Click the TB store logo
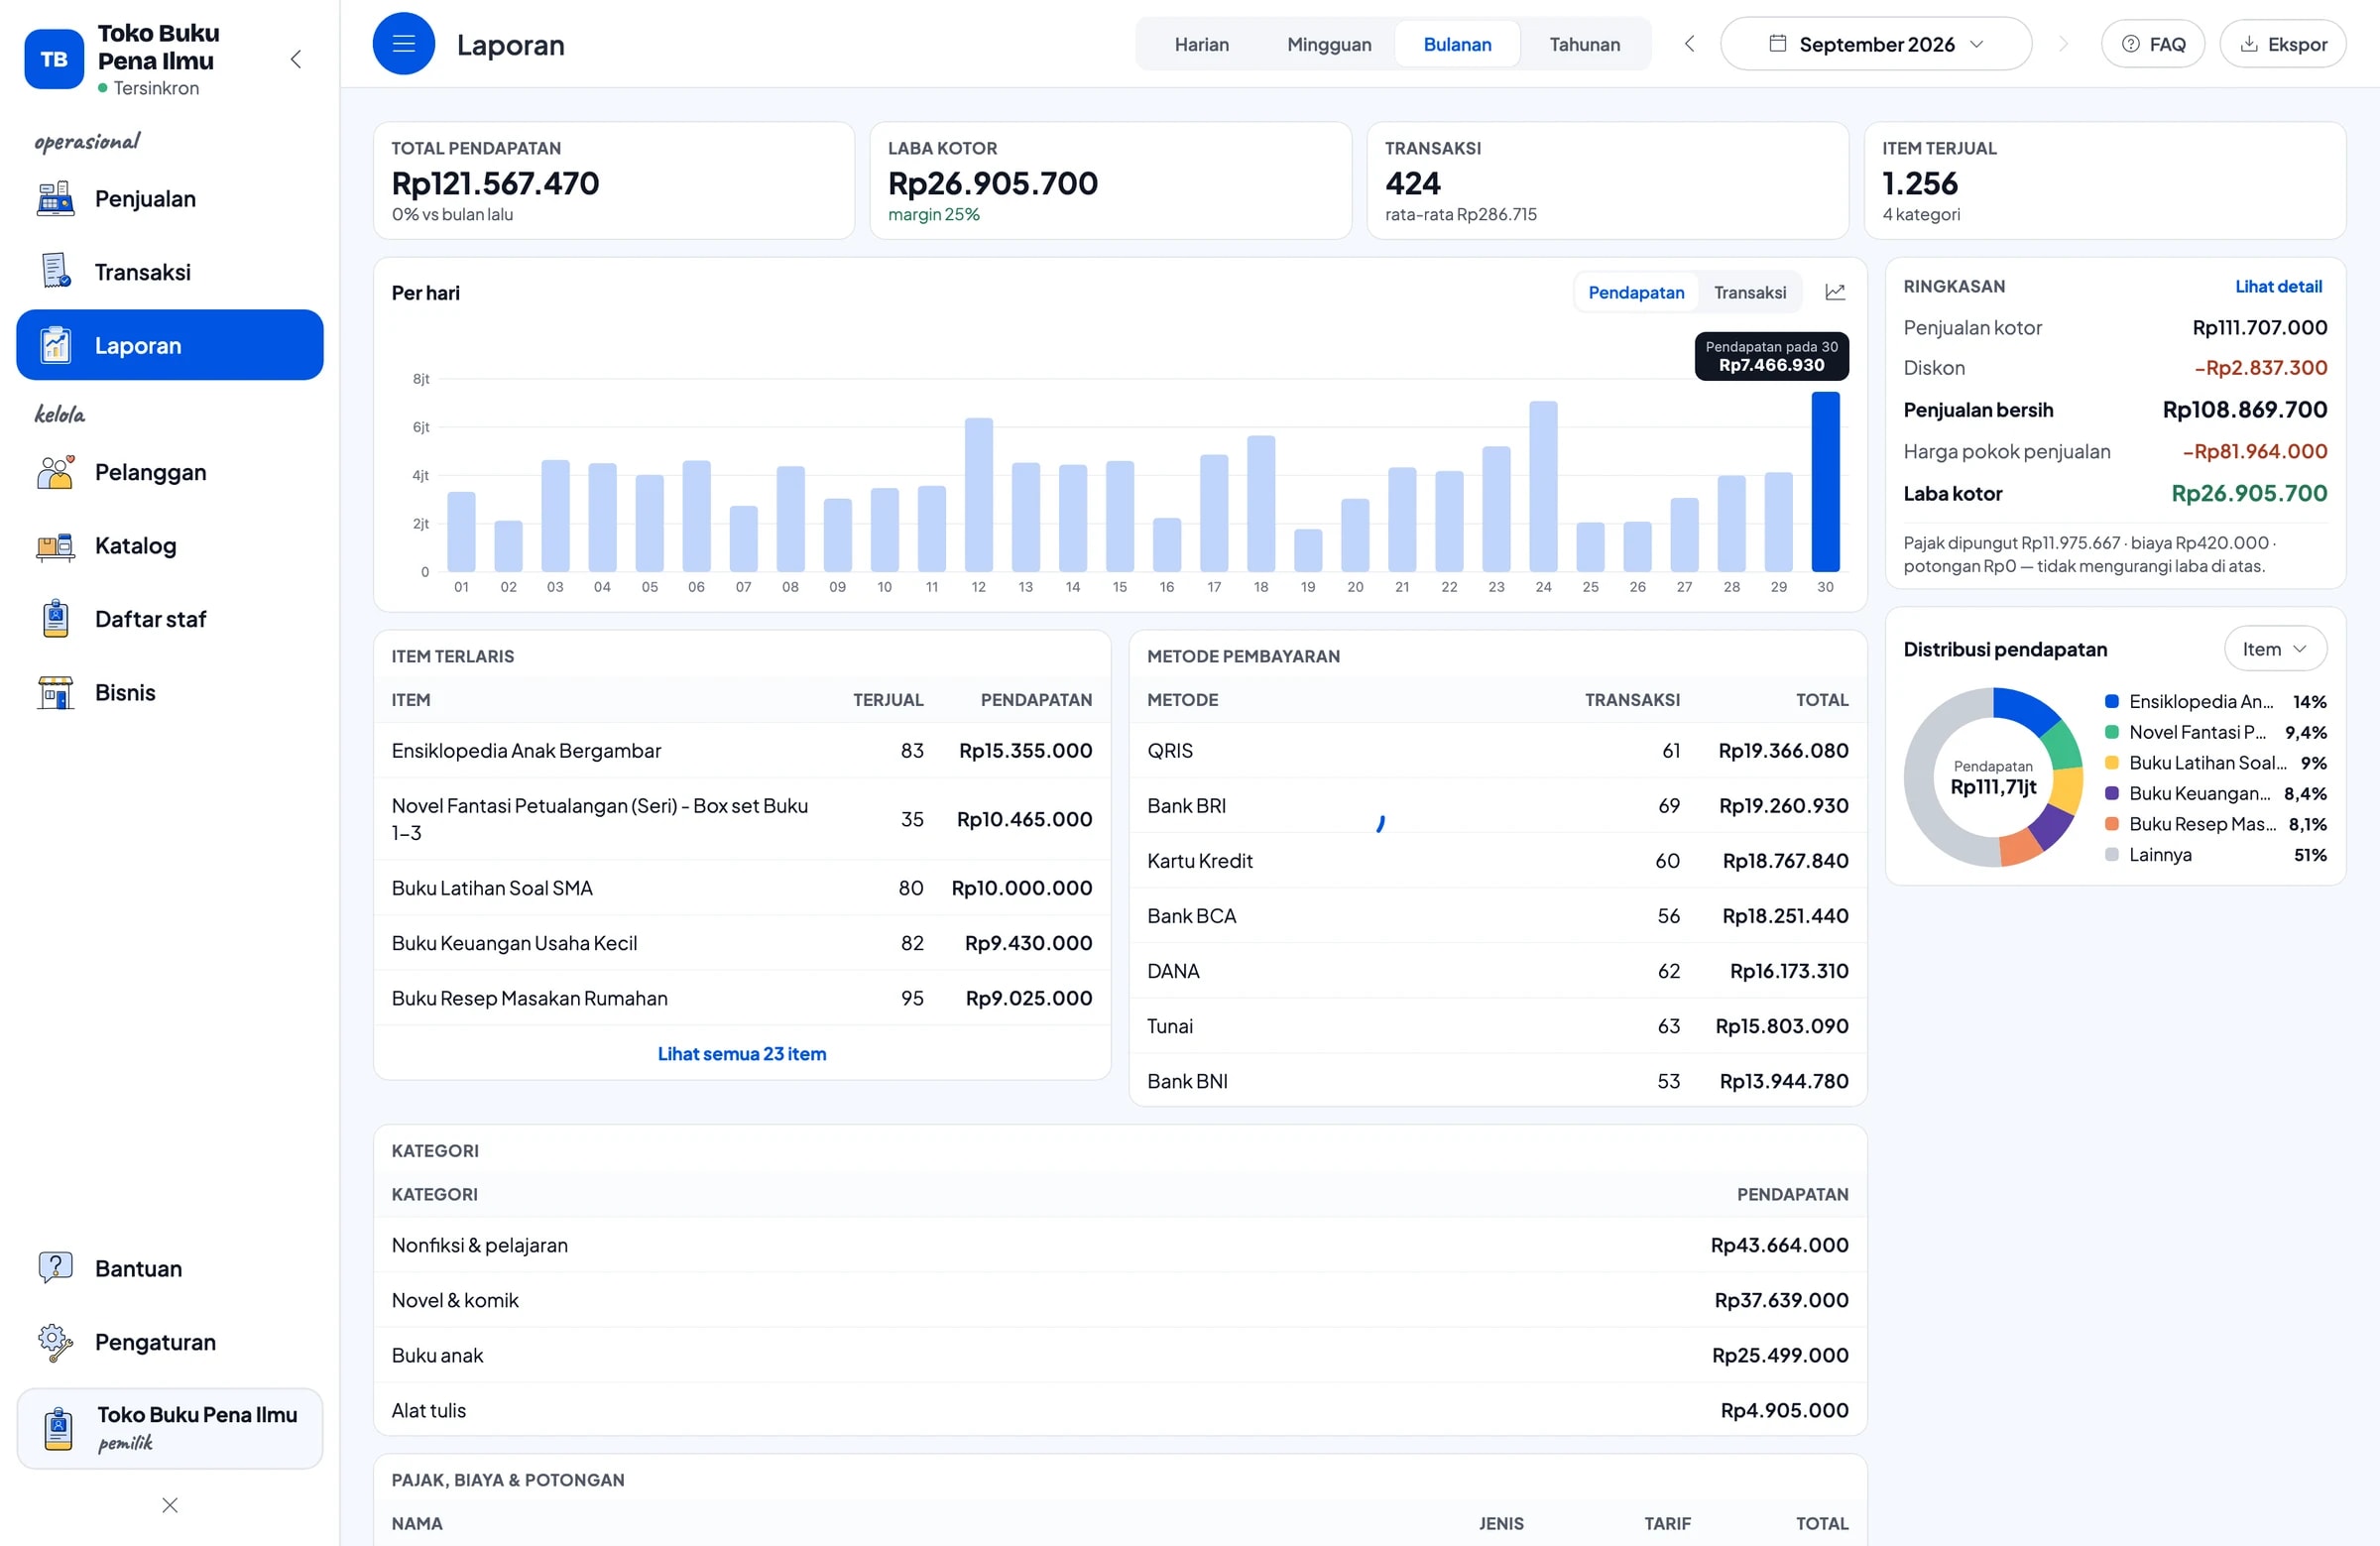The height and width of the screenshot is (1546, 2380). 54,59
